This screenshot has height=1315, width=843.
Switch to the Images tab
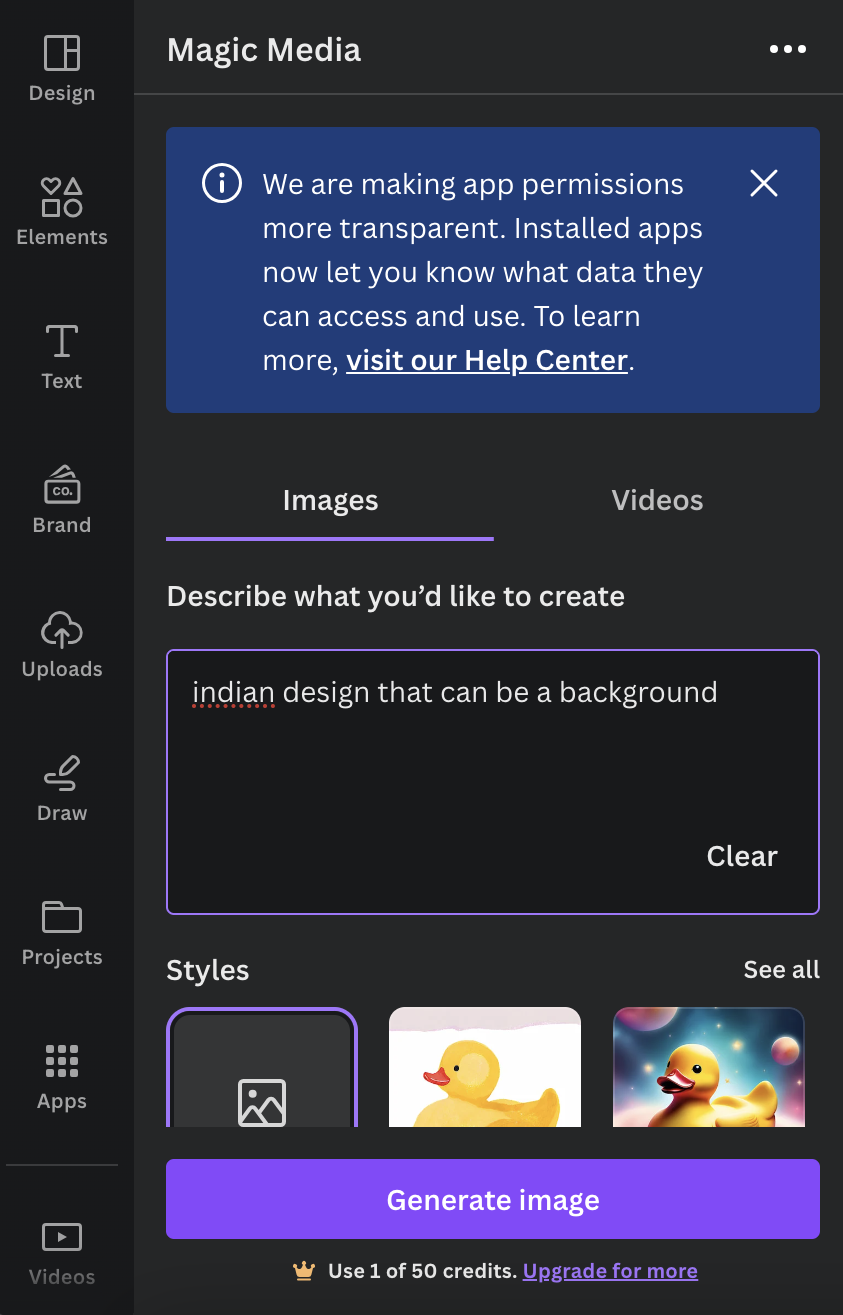pyautogui.click(x=330, y=501)
